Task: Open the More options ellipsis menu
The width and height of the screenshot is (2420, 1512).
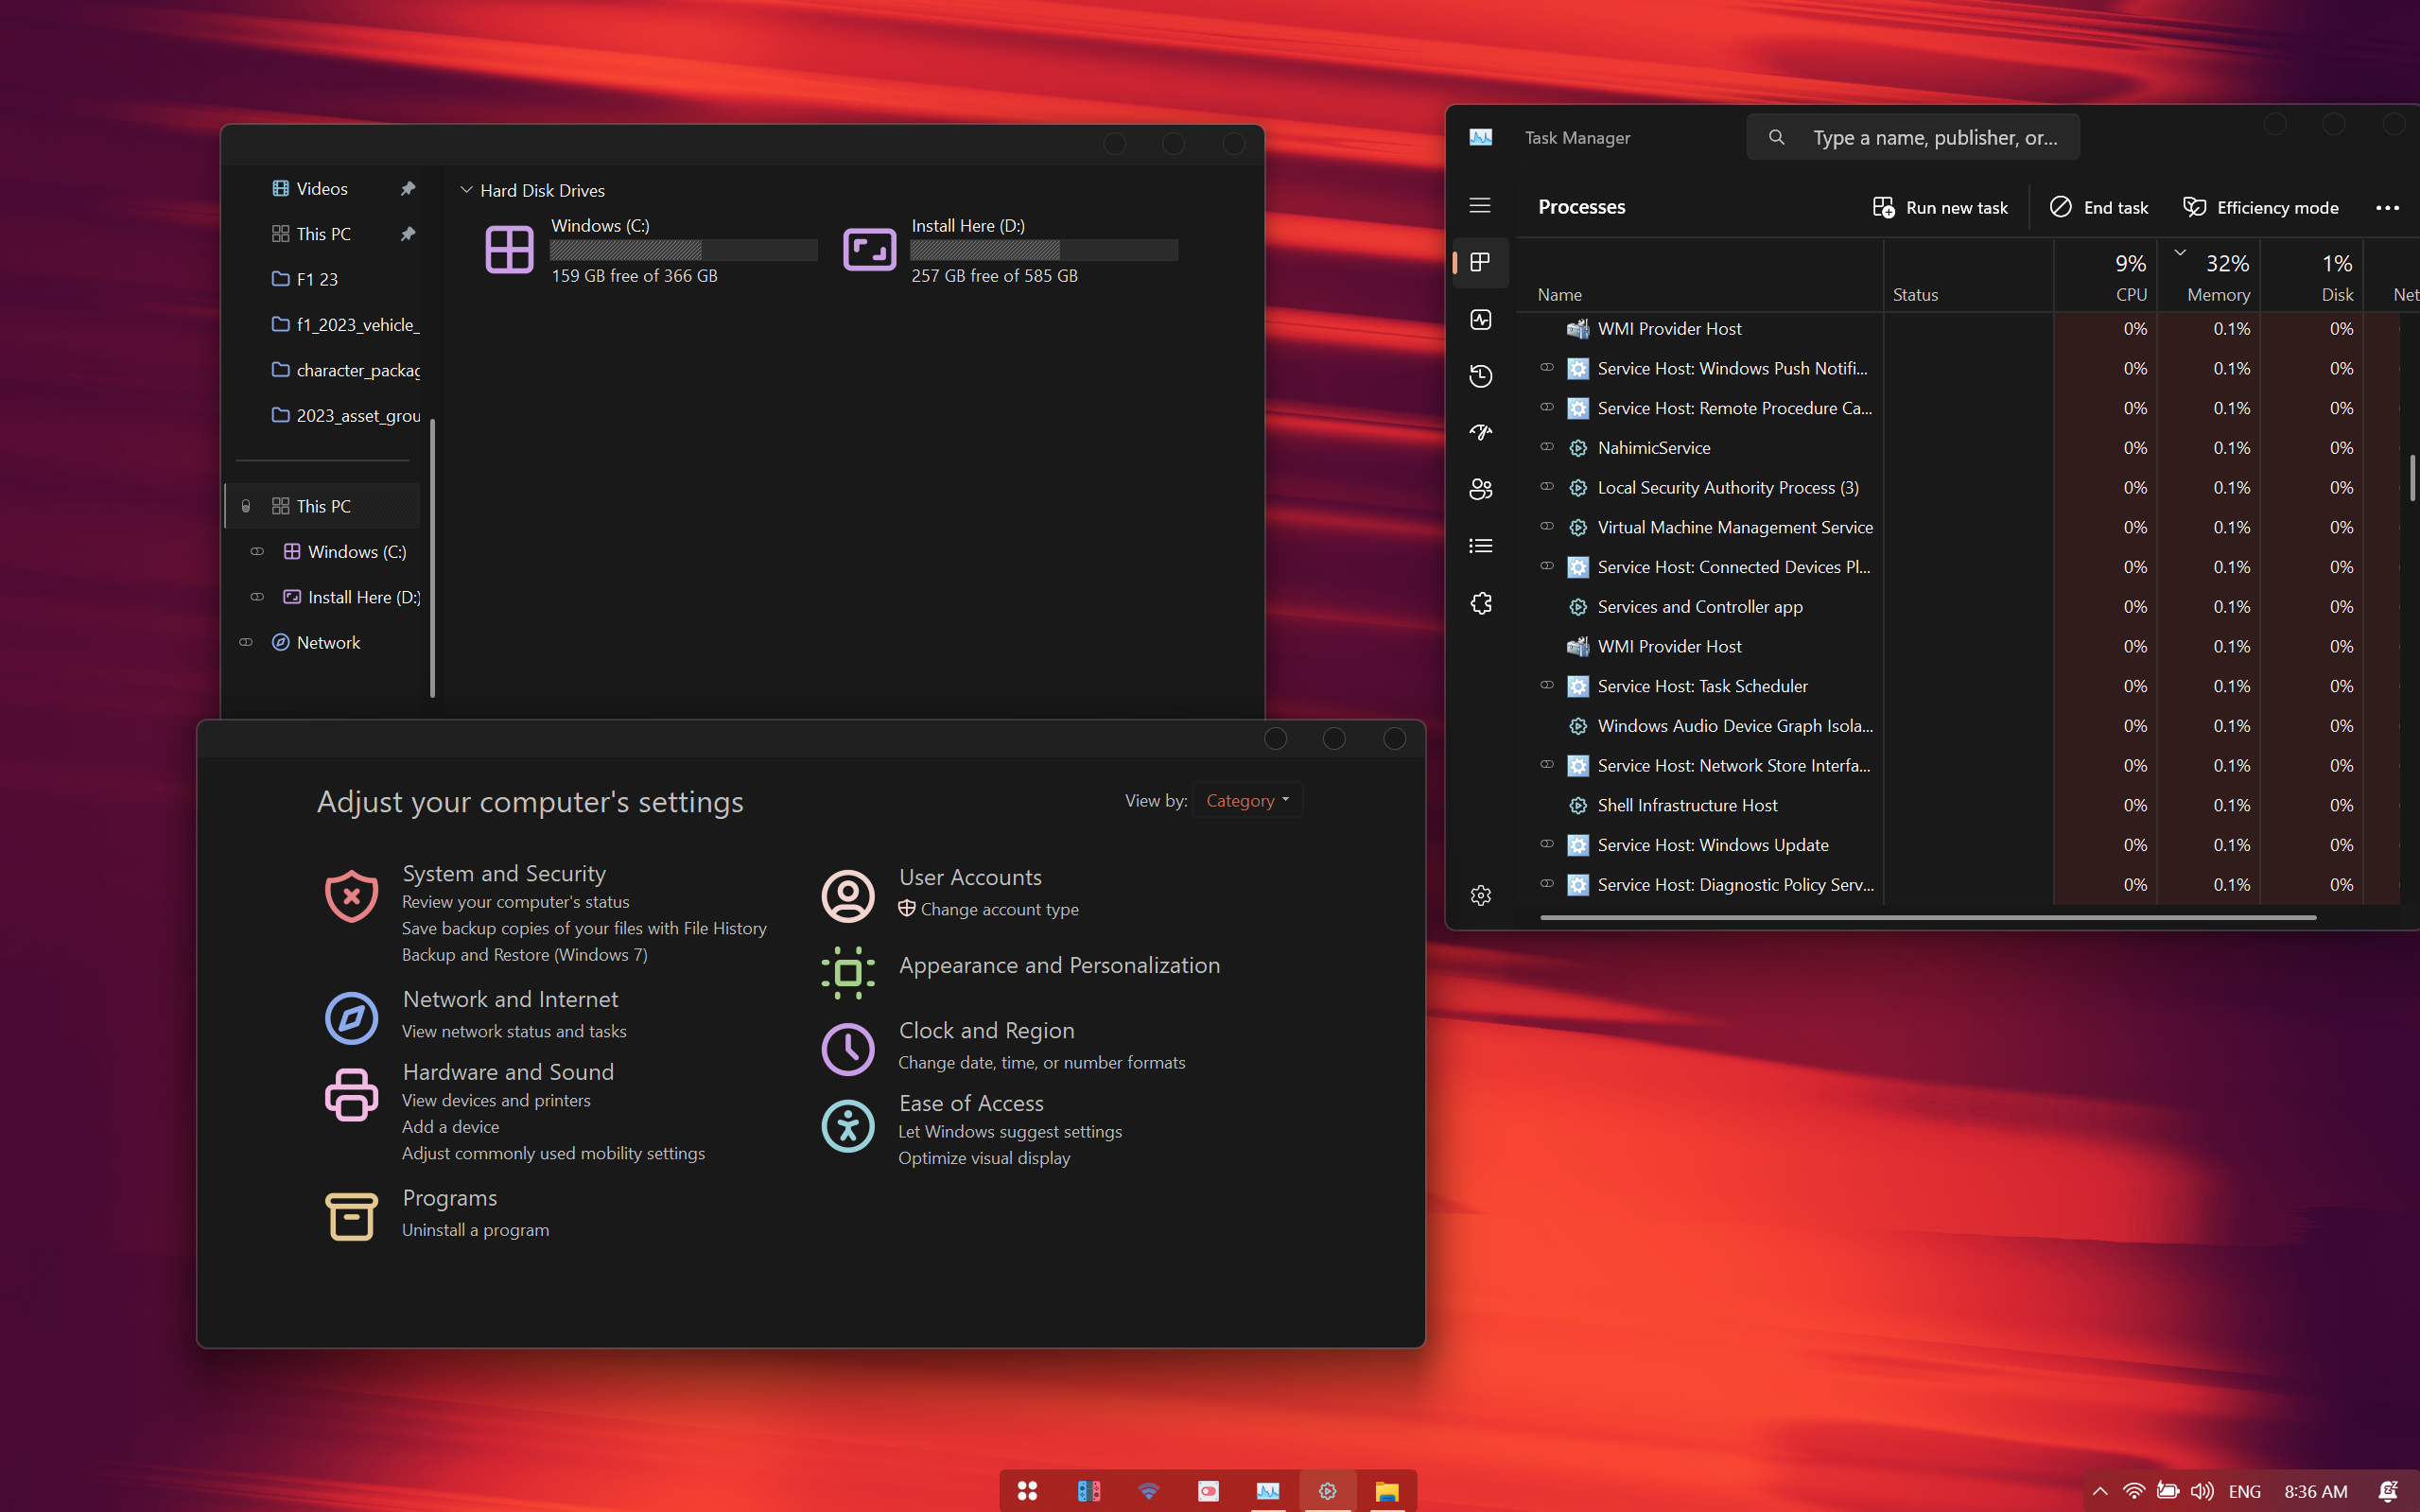Action: [x=2387, y=207]
